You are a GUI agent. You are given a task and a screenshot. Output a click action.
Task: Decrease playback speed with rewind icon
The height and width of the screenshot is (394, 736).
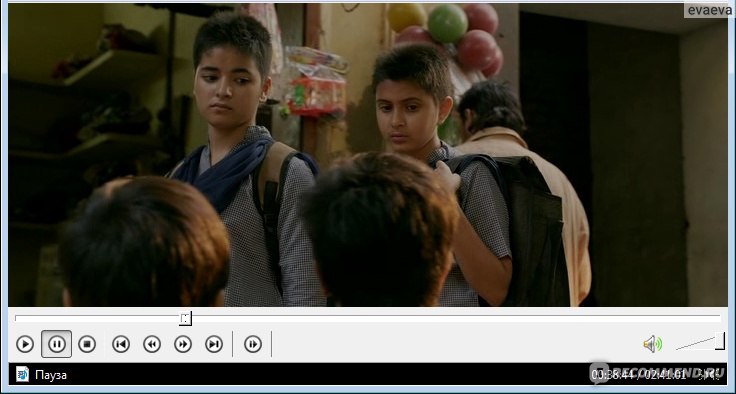click(152, 344)
